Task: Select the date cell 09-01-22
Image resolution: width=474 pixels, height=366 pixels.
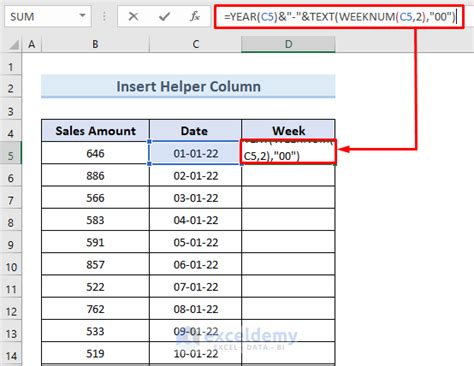Action: 196,331
